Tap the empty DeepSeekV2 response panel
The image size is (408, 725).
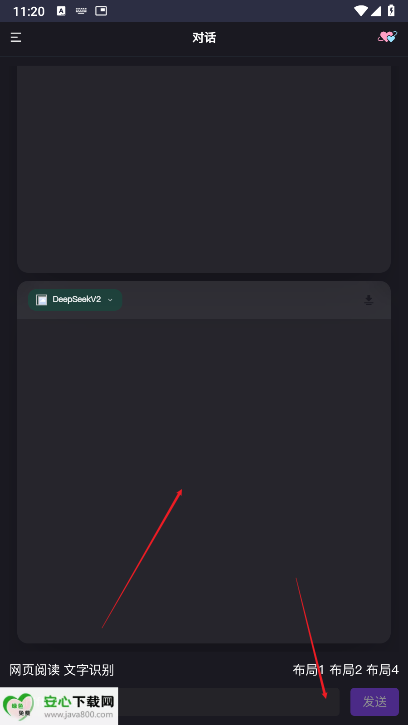pyautogui.click(x=204, y=480)
